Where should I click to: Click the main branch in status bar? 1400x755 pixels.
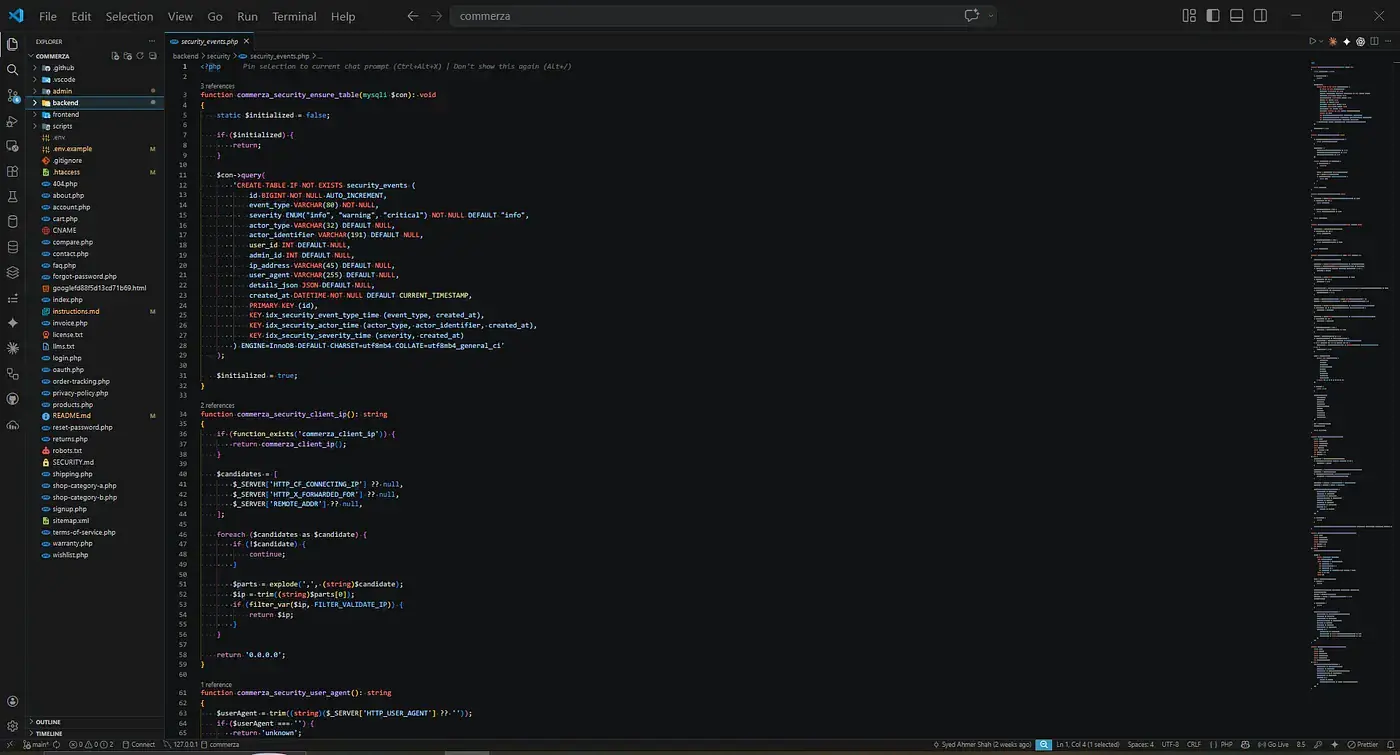pos(36,744)
